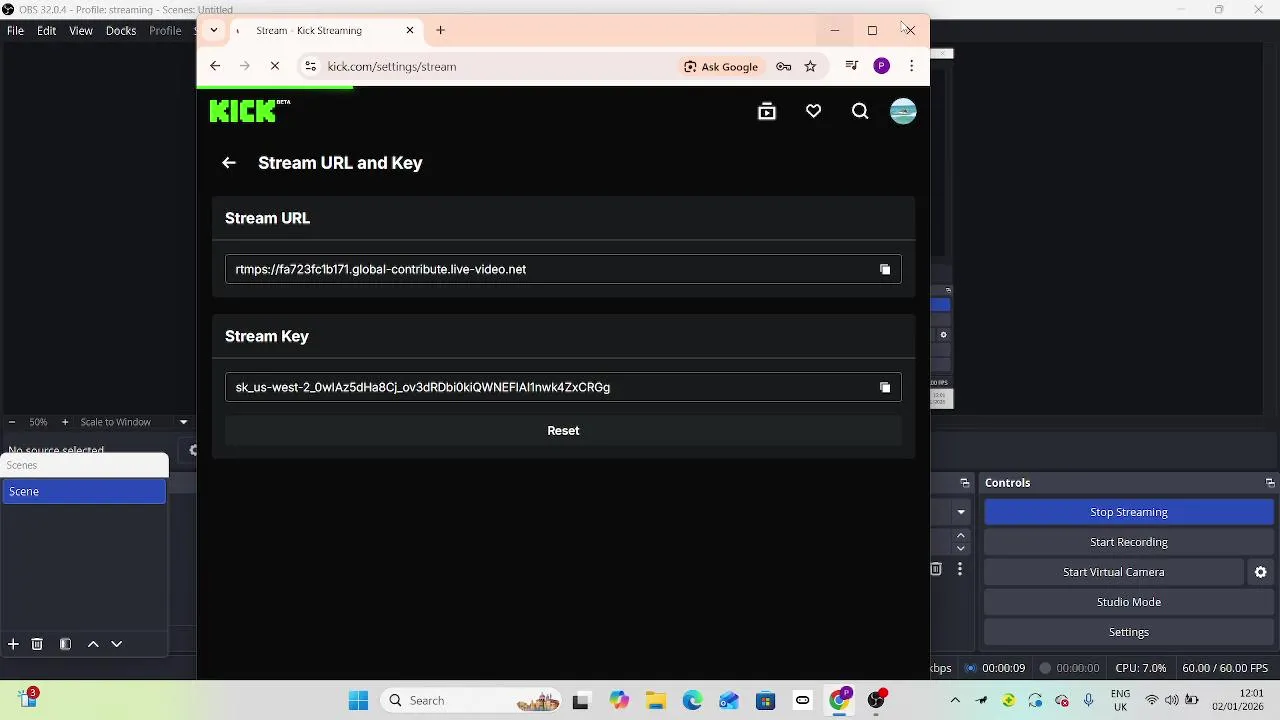Open the three-dot menu in OBS transitions dock
This screenshot has height=720, width=1280.
pyautogui.click(x=960, y=569)
